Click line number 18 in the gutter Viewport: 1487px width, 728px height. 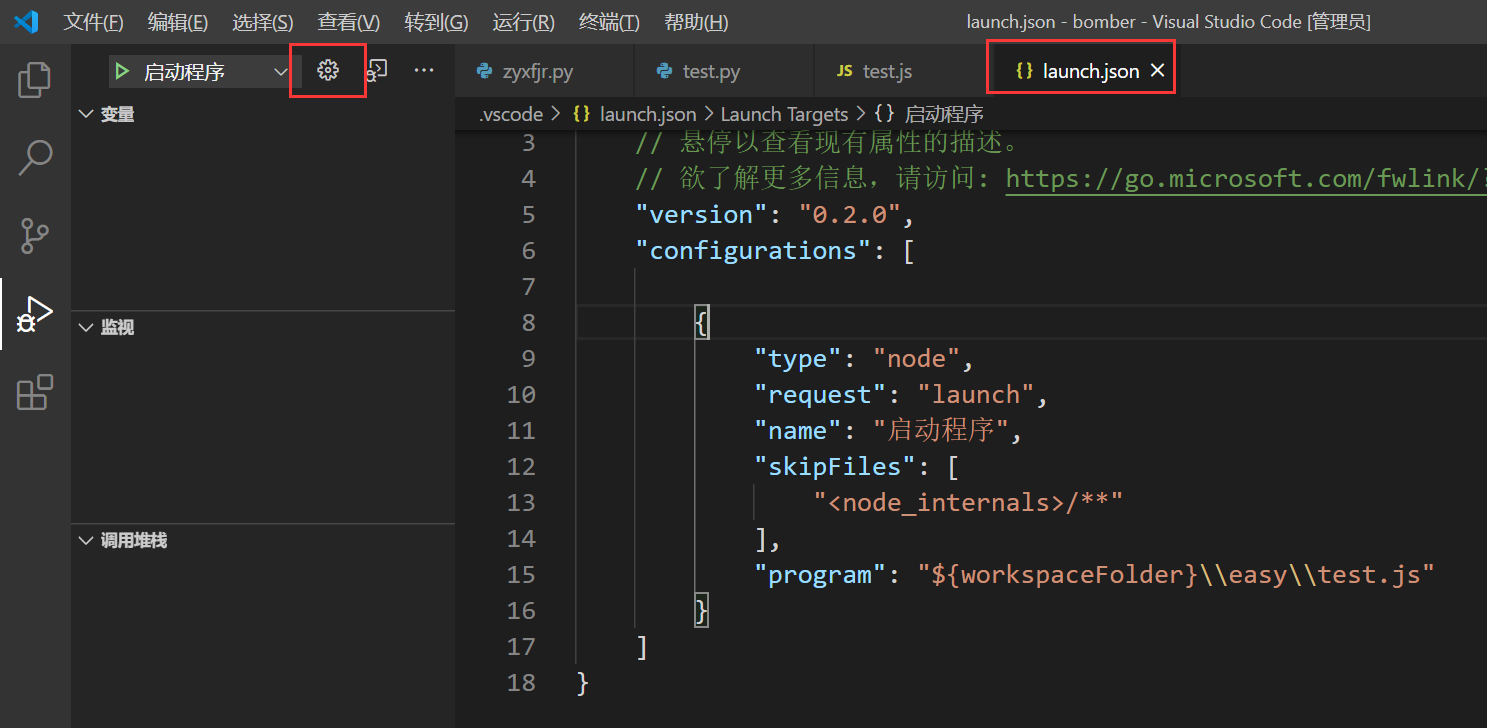(522, 683)
